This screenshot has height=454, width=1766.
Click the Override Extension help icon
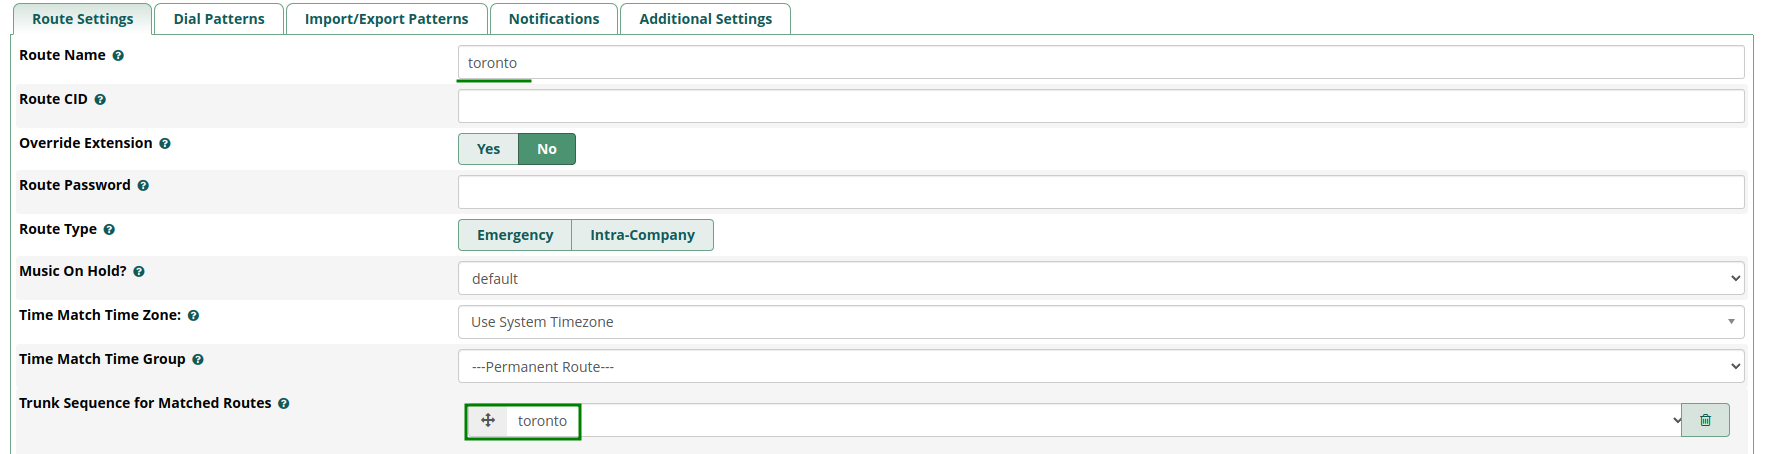tap(165, 144)
